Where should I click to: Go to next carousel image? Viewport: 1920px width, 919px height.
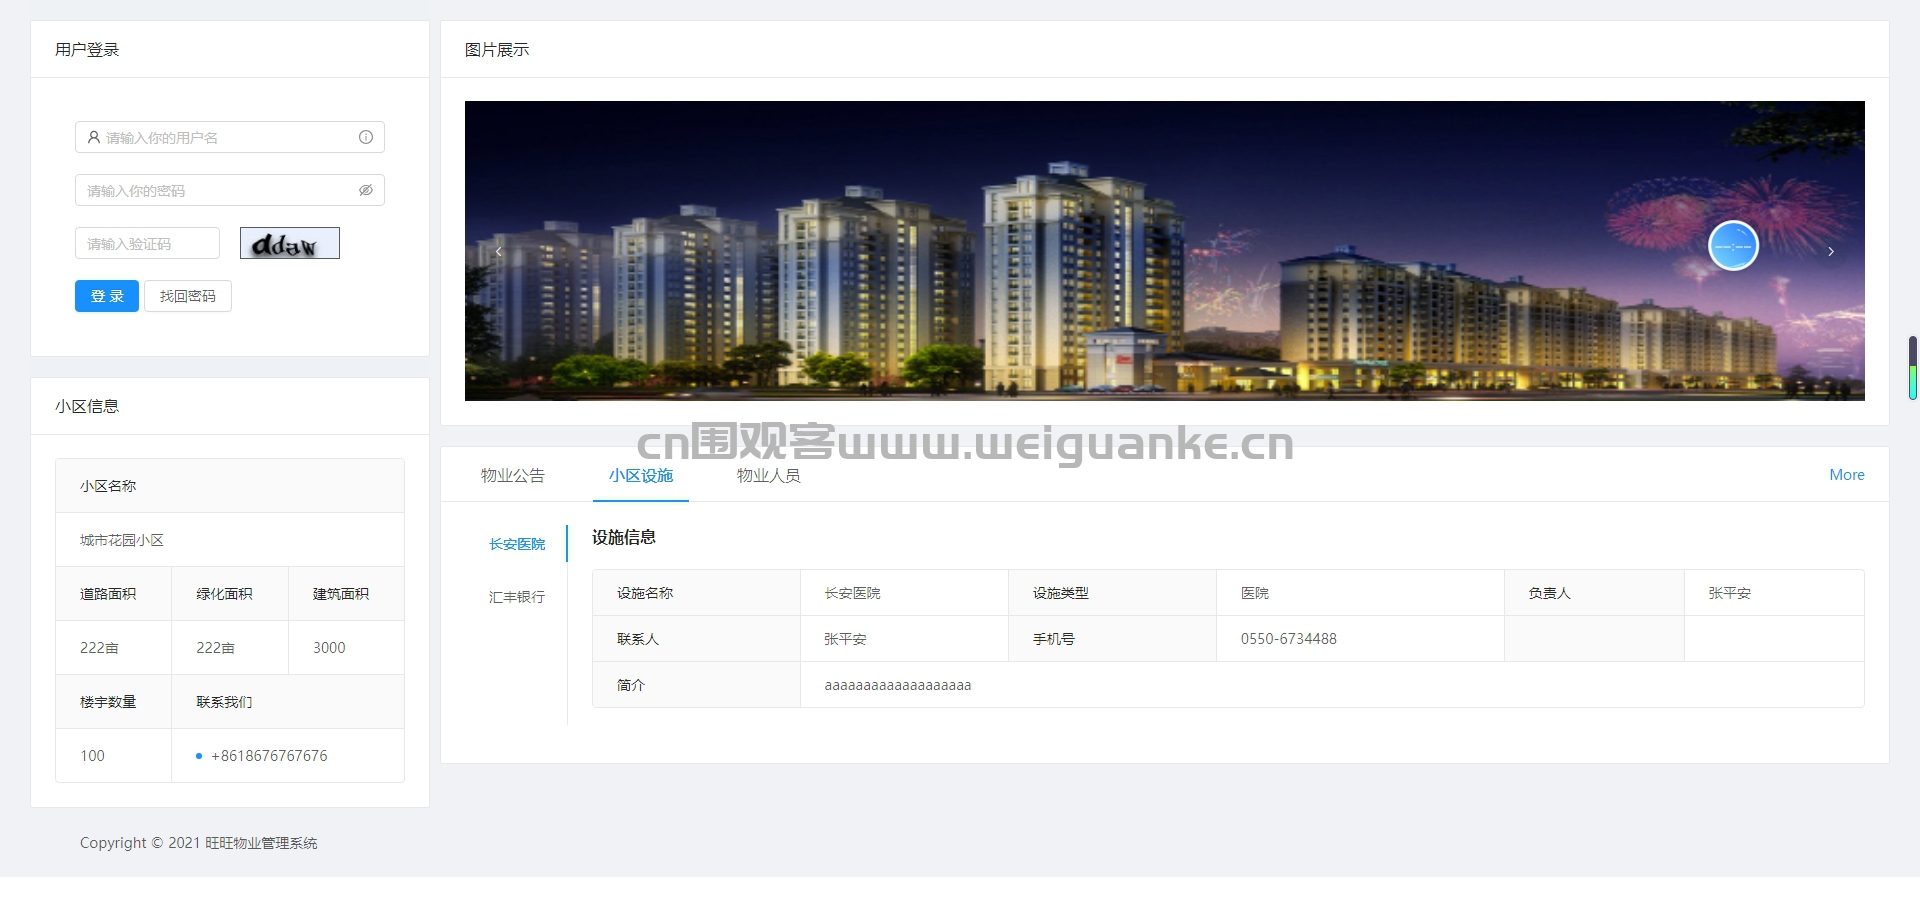[x=1831, y=252]
